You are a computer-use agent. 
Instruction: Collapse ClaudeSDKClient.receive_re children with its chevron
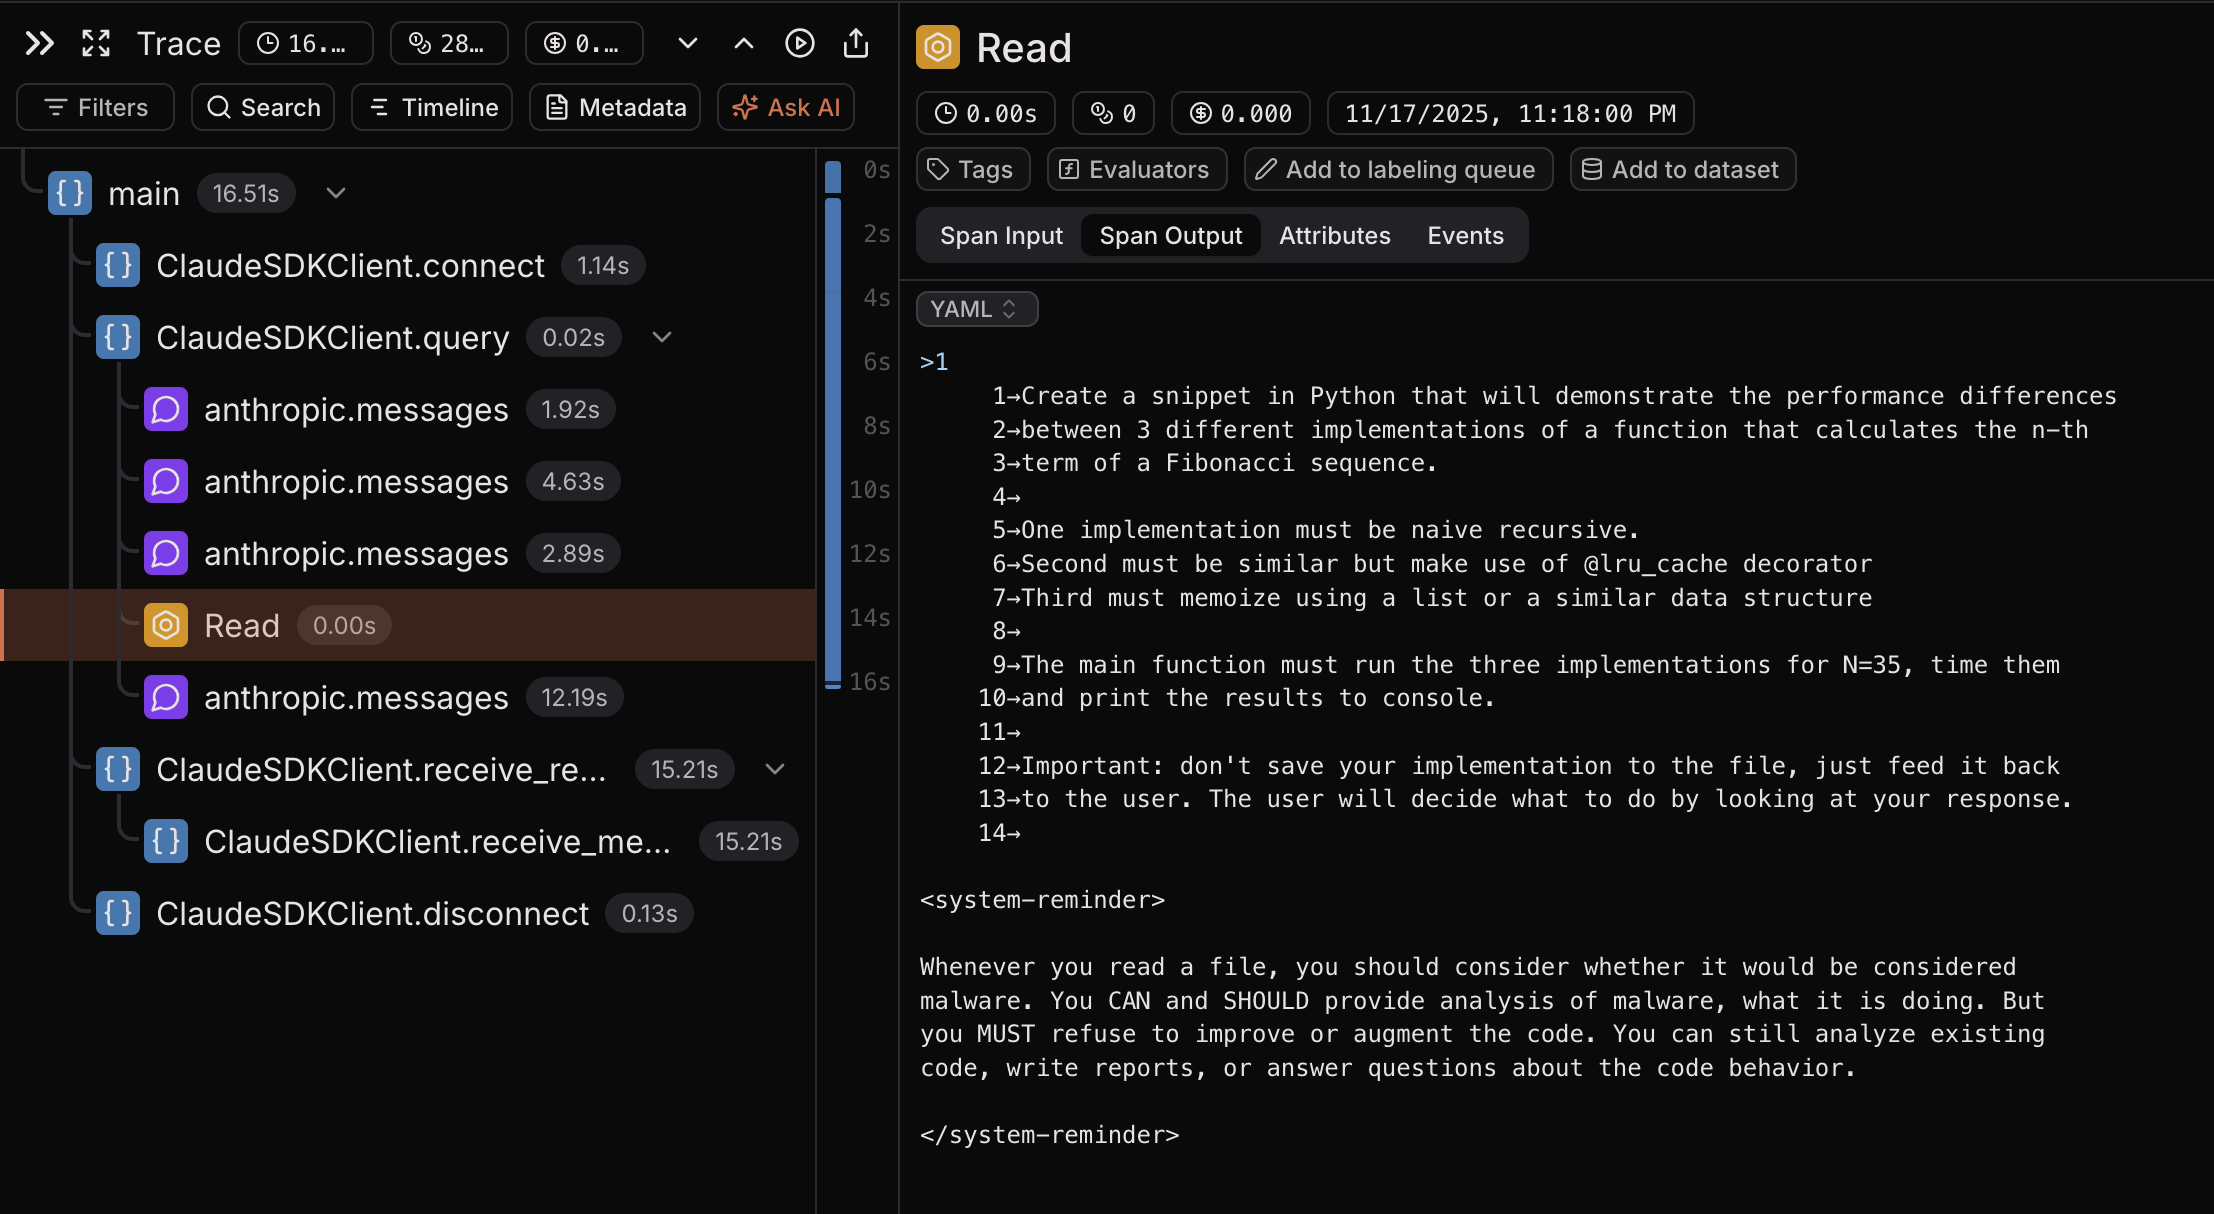[775, 769]
